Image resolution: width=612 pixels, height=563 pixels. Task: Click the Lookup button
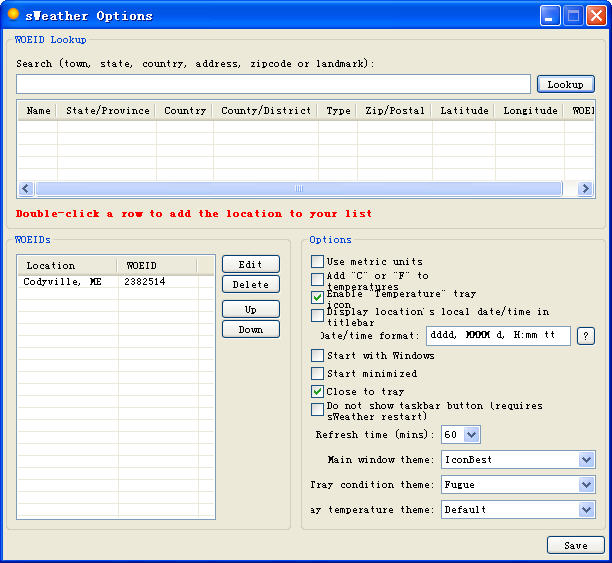[566, 84]
